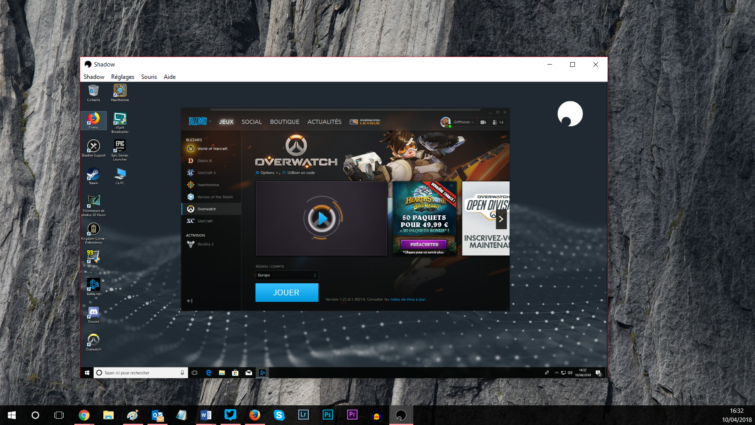Switch to the SOCIAL tab
The height and width of the screenshot is (425, 755).
click(x=251, y=122)
